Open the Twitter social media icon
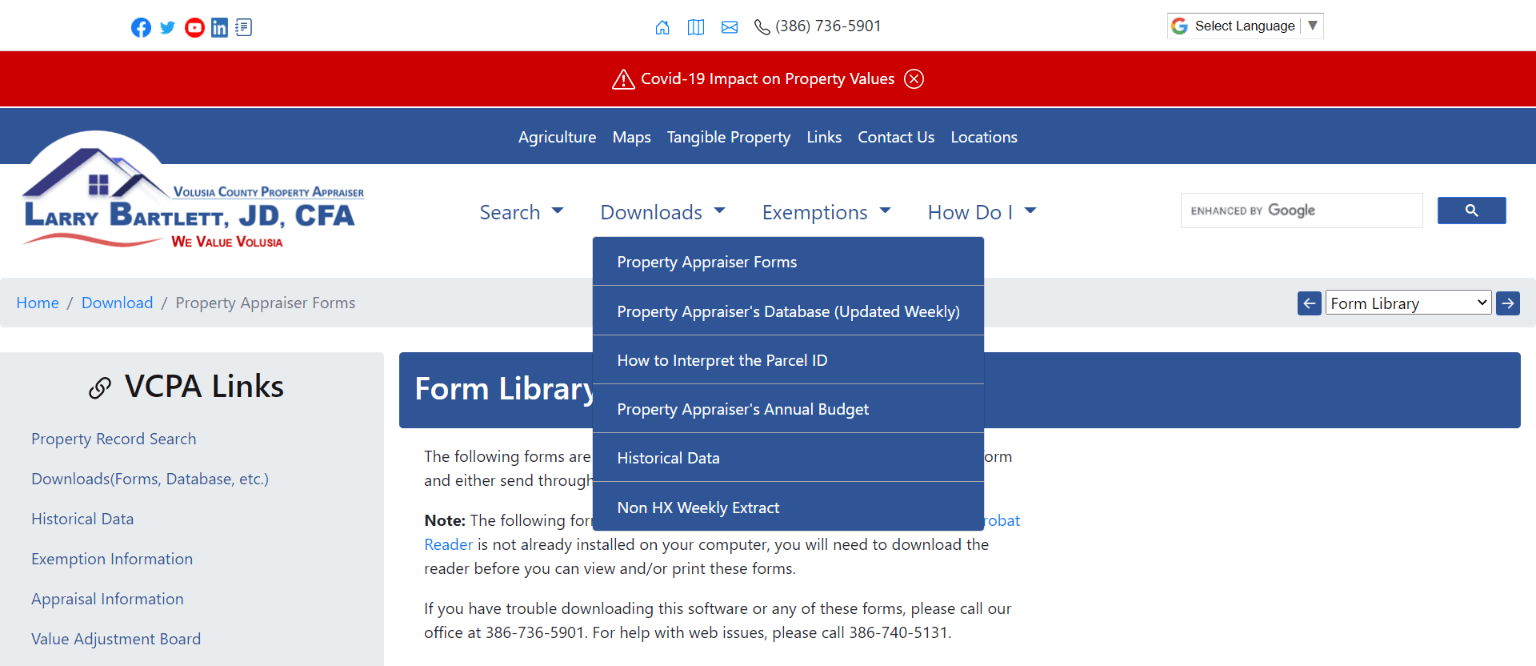Image resolution: width=1536 pixels, height=666 pixels. click(x=167, y=27)
